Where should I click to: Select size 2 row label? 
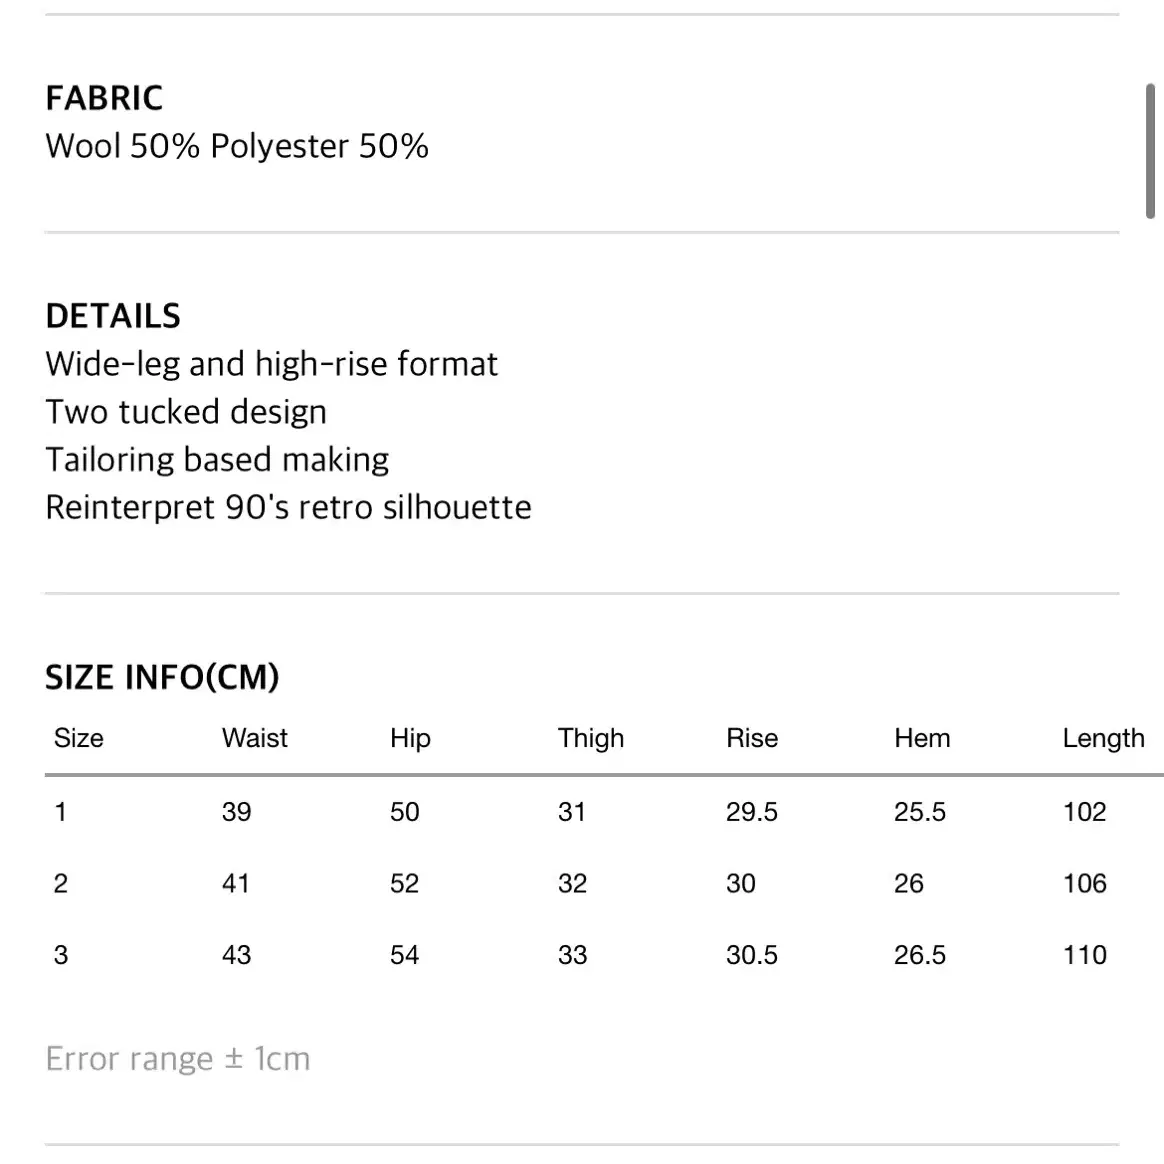[x=61, y=883]
